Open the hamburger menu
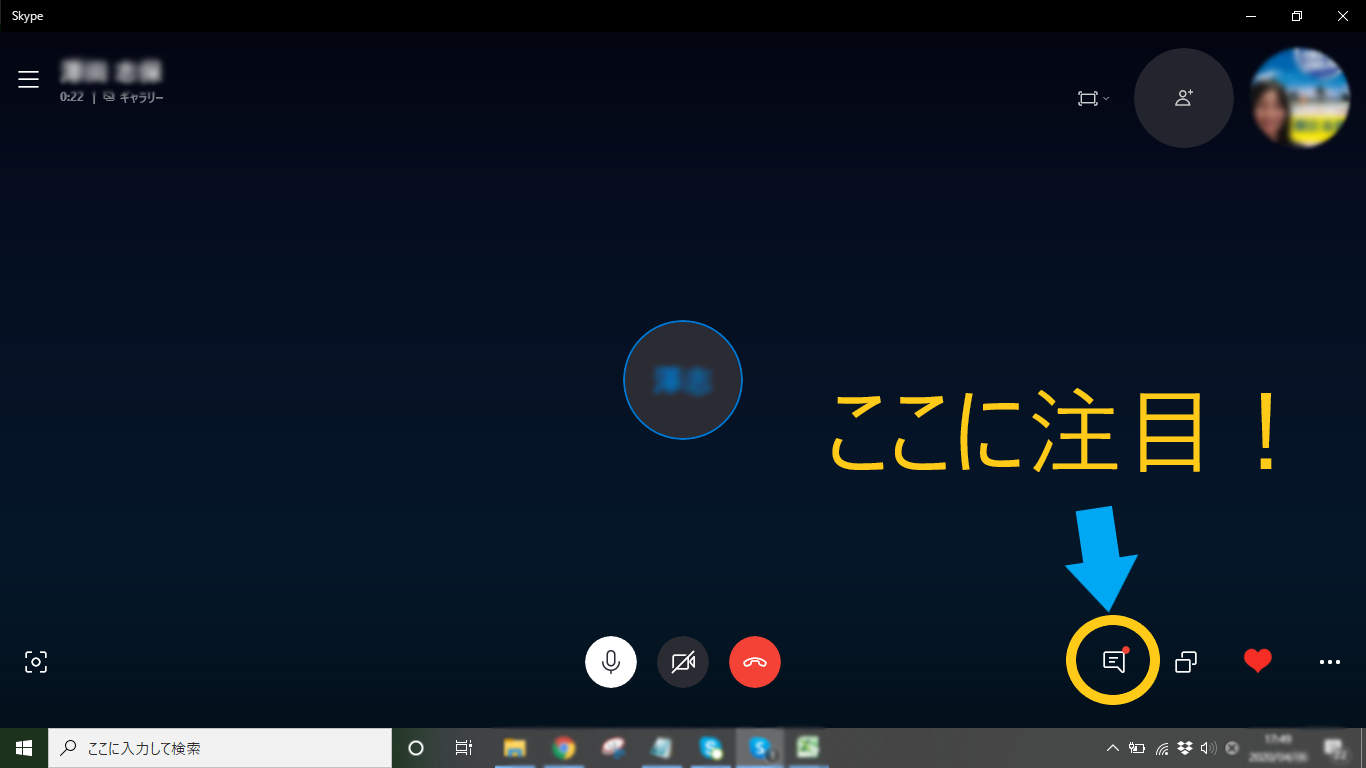The width and height of the screenshot is (1366, 768). [28, 80]
